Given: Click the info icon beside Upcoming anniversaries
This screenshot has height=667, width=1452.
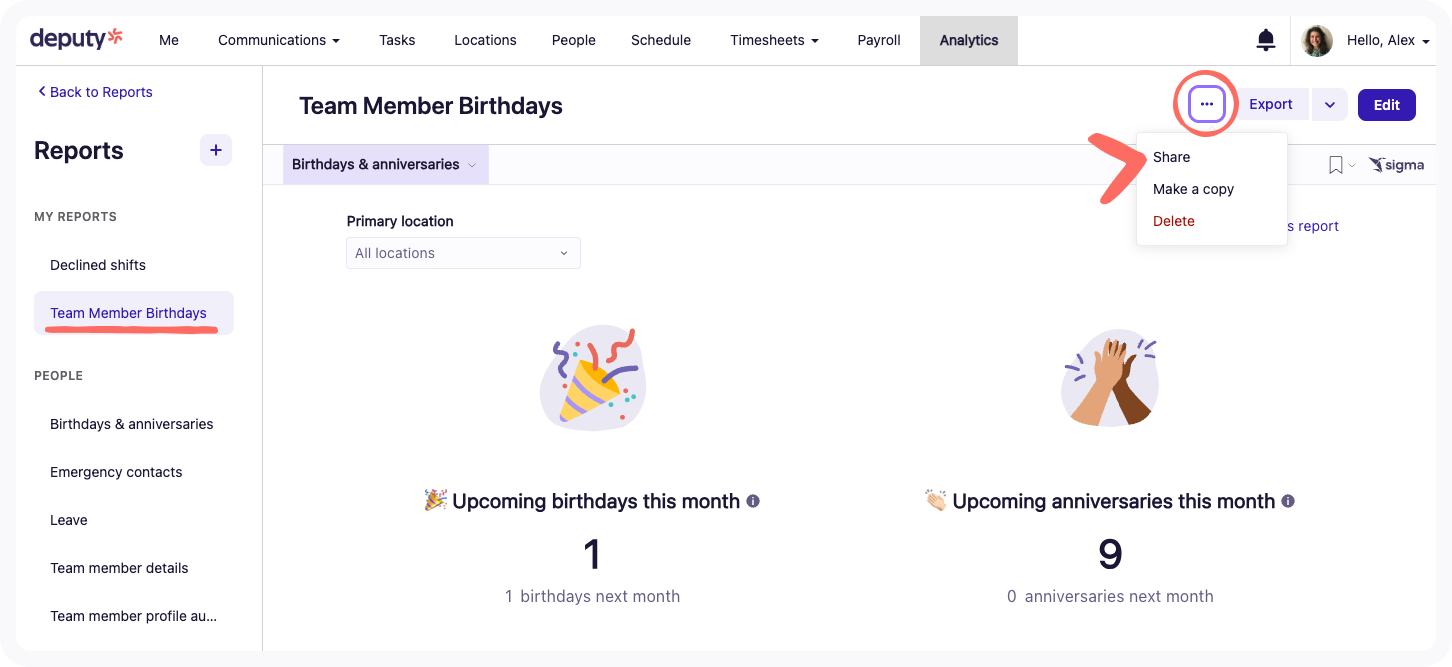Looking at the screenshot, I should [1288, 500].
